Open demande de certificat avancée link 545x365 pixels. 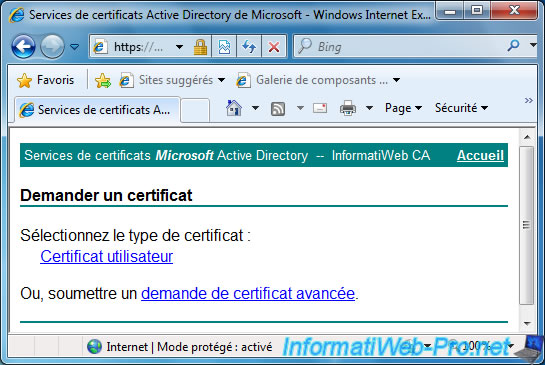pos(248,293)
